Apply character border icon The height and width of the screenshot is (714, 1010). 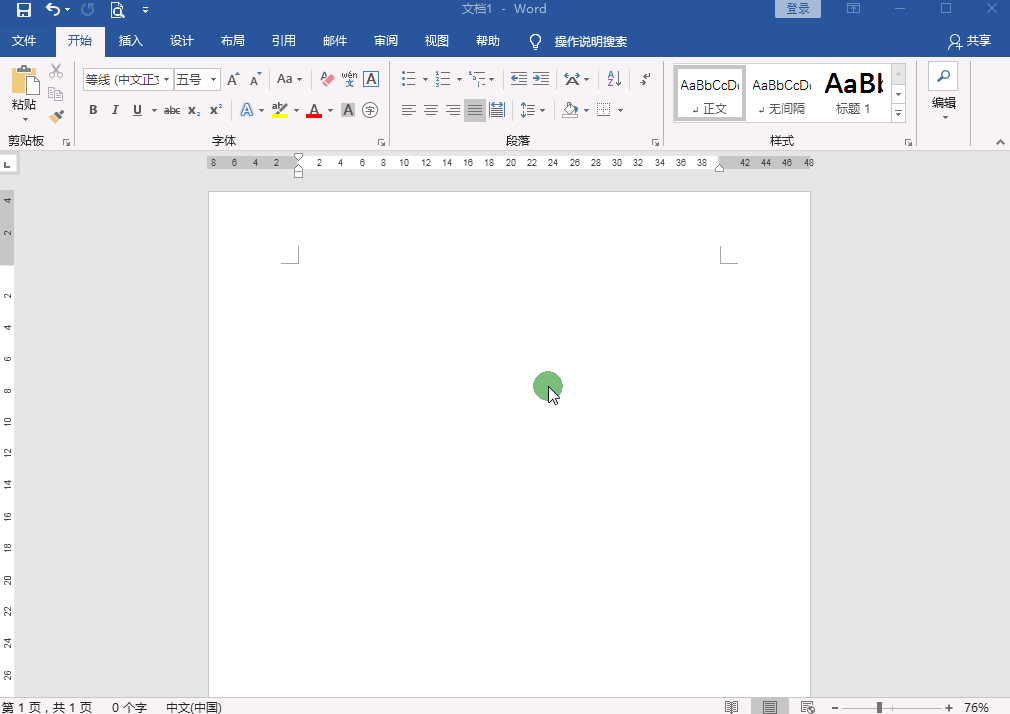tap(371, 79)
